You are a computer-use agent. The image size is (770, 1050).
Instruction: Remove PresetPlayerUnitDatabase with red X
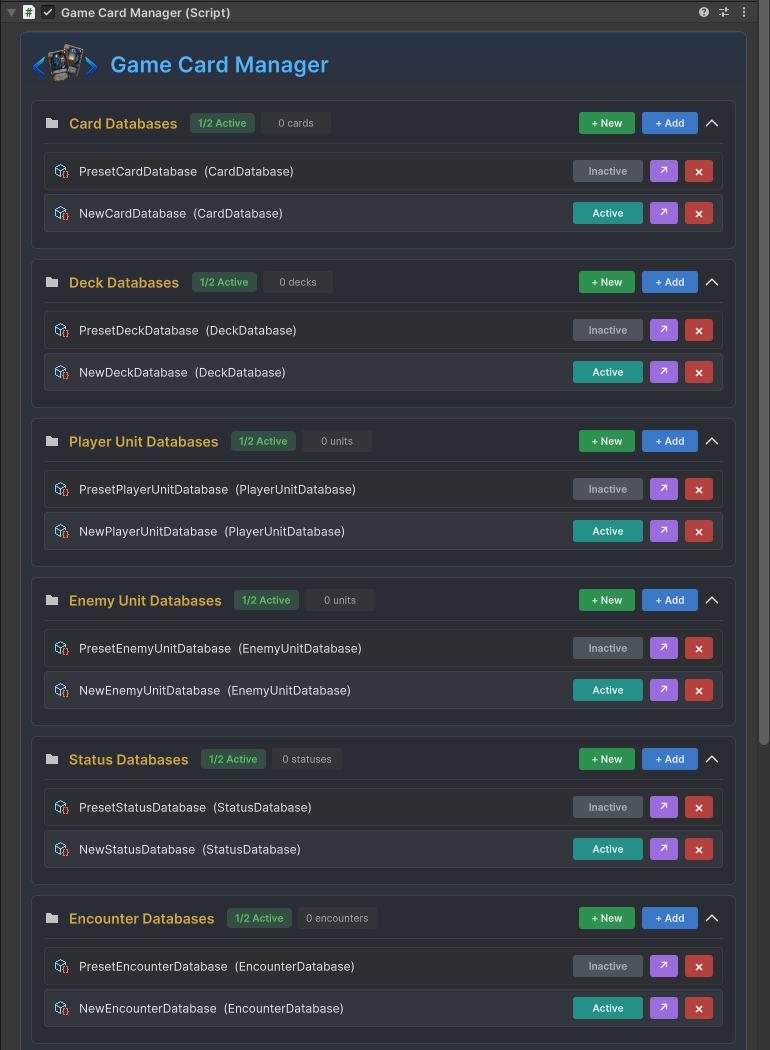point(698,490)
